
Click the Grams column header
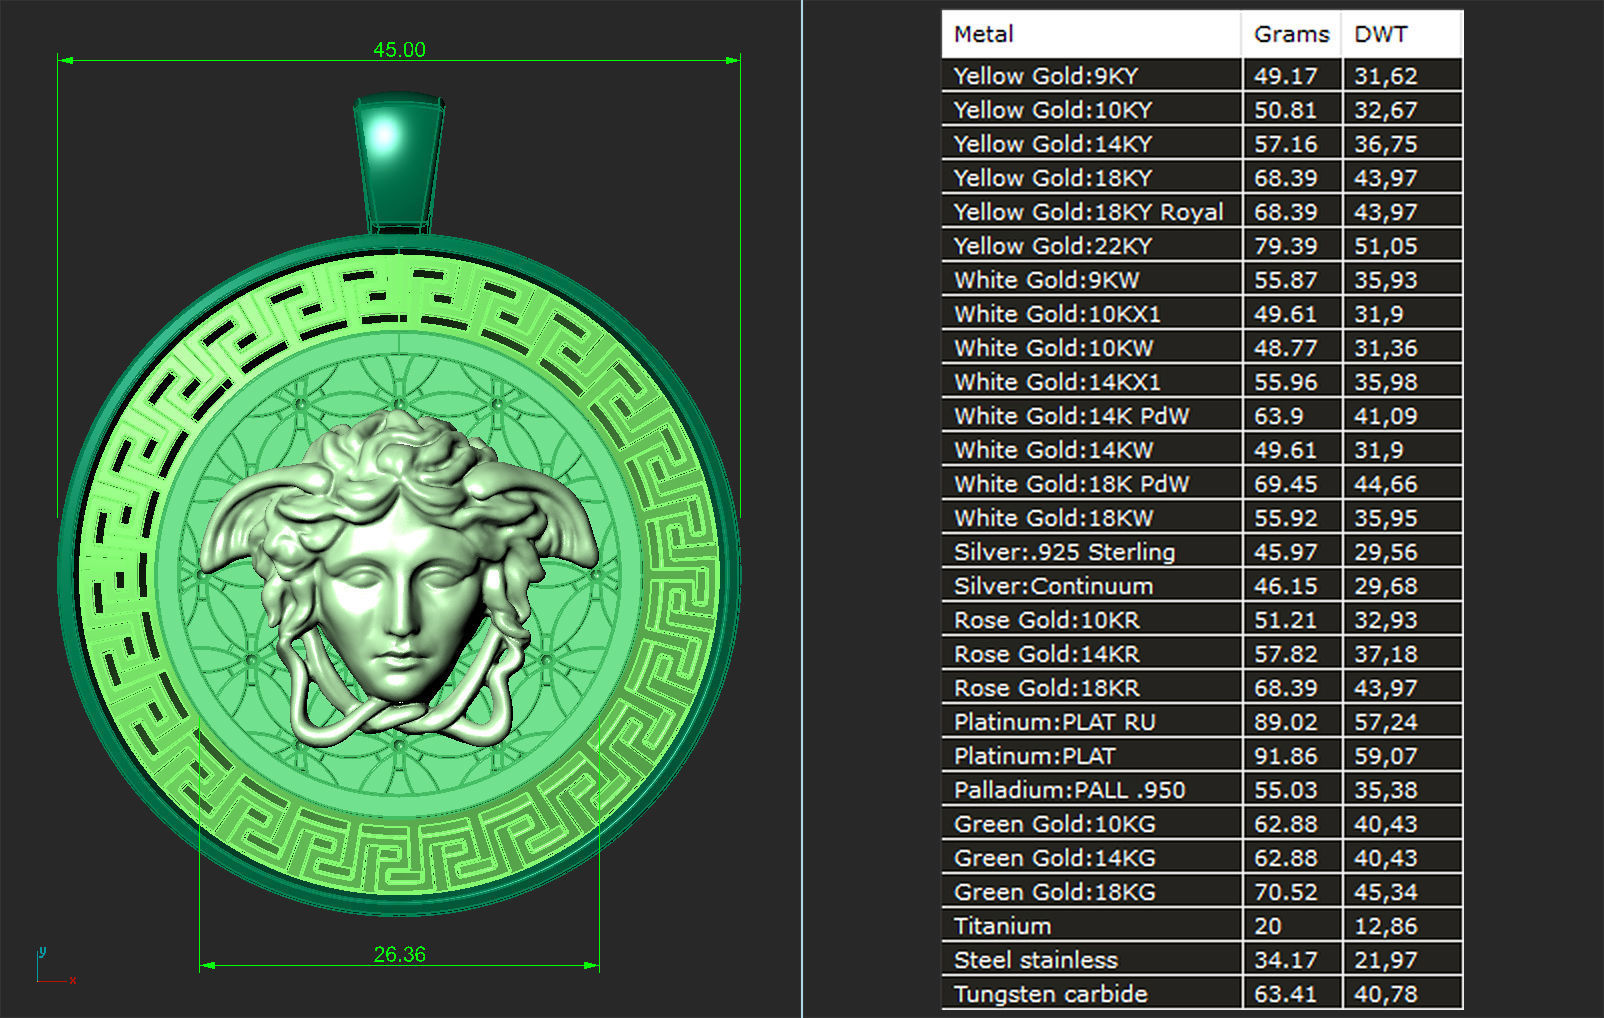pyautogui.click(x=1291, y=34)
